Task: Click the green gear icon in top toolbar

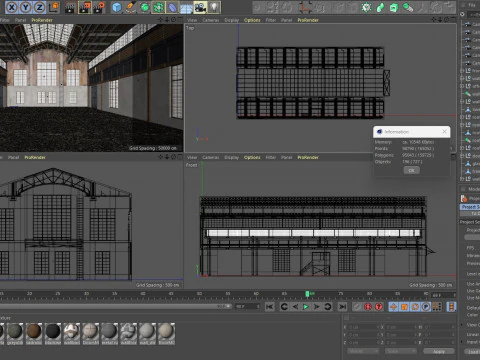Action: tap(366, 7)
